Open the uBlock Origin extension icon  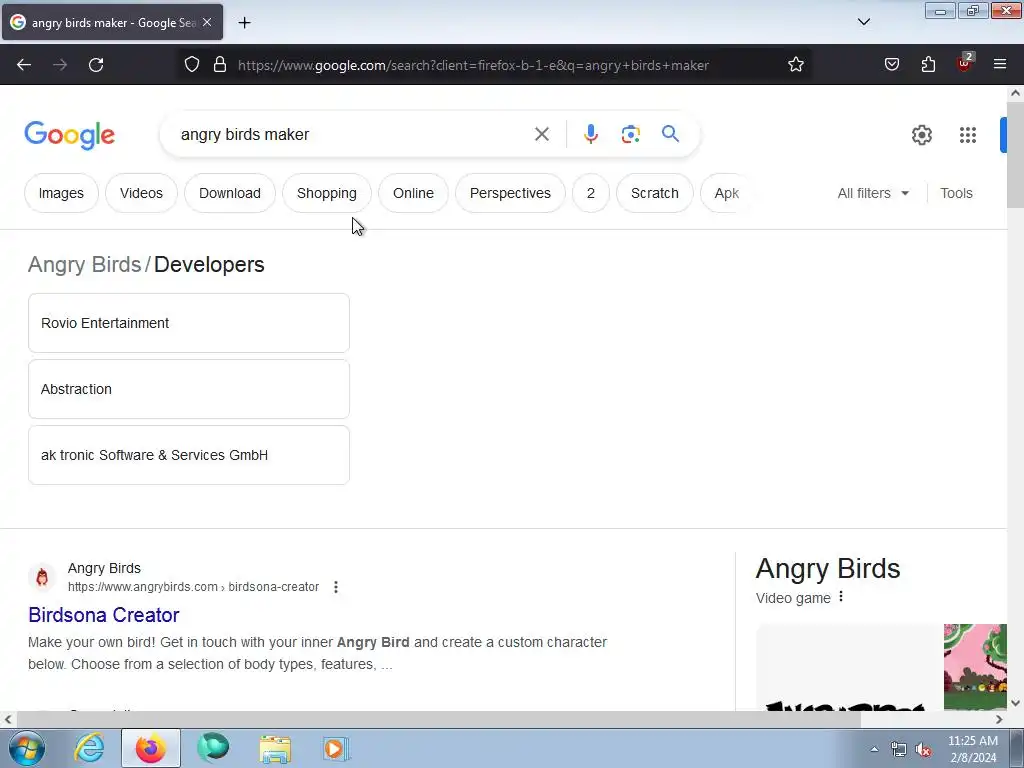tap(964, 63)
